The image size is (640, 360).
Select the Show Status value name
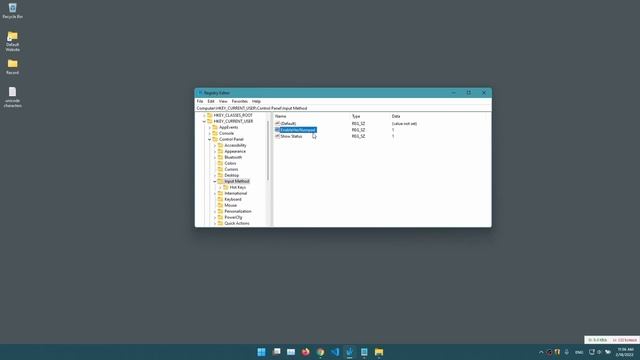291,136
